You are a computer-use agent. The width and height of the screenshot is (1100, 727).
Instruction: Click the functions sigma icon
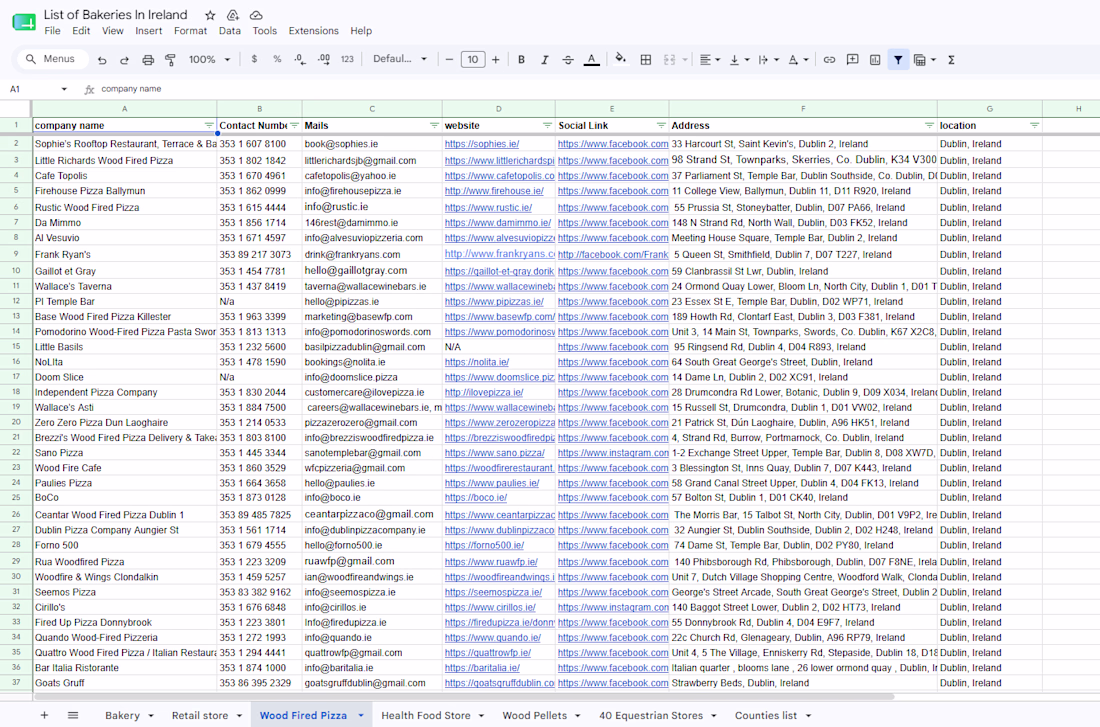pos(951,60)
